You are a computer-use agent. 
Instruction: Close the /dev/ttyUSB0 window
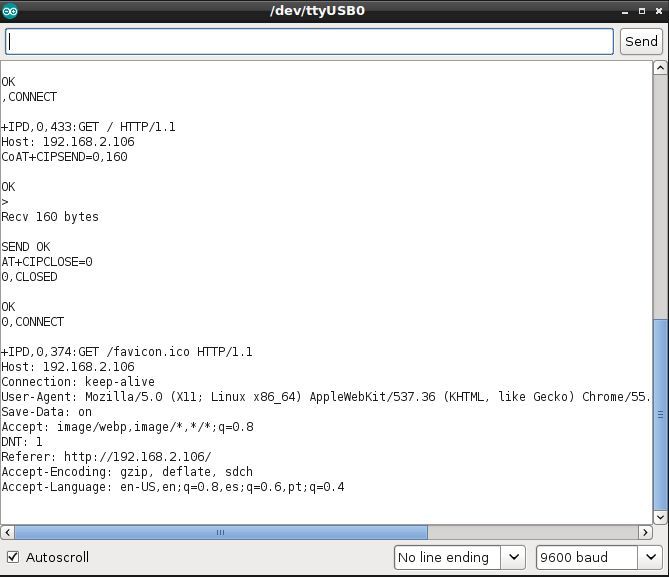[x=659, y=12]
